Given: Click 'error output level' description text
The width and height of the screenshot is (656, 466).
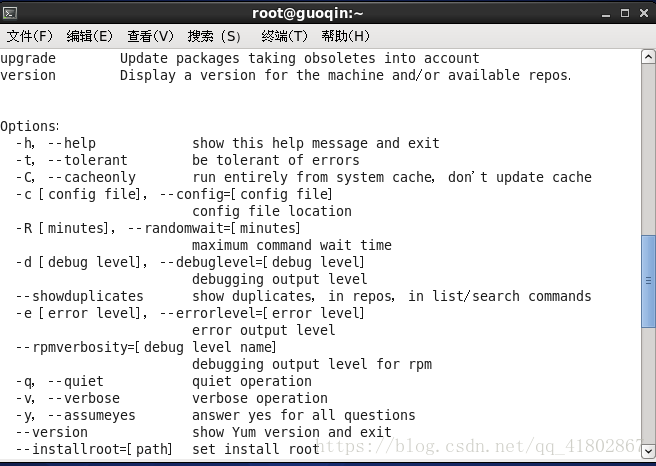Looking at the screenshot, I should click(x=264, y=330).
